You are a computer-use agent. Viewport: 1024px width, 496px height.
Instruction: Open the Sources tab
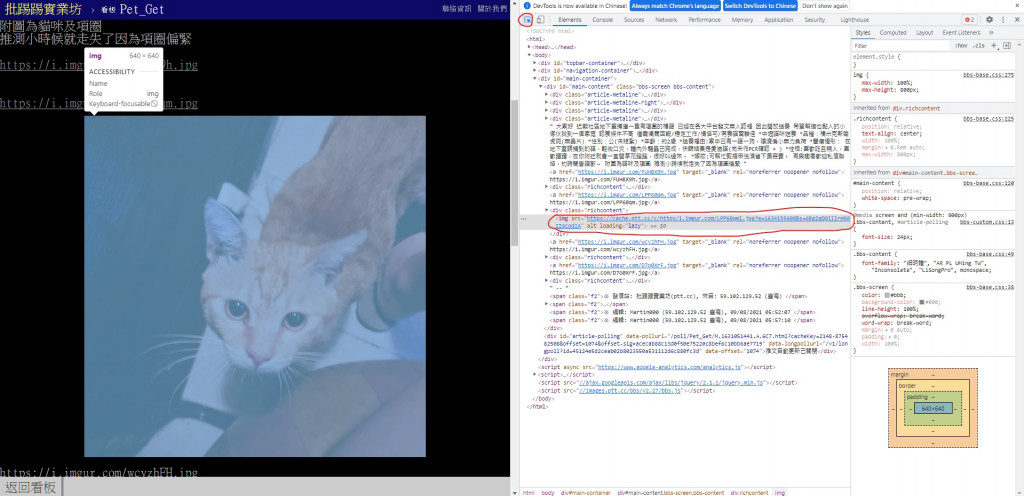click(633, 20)
